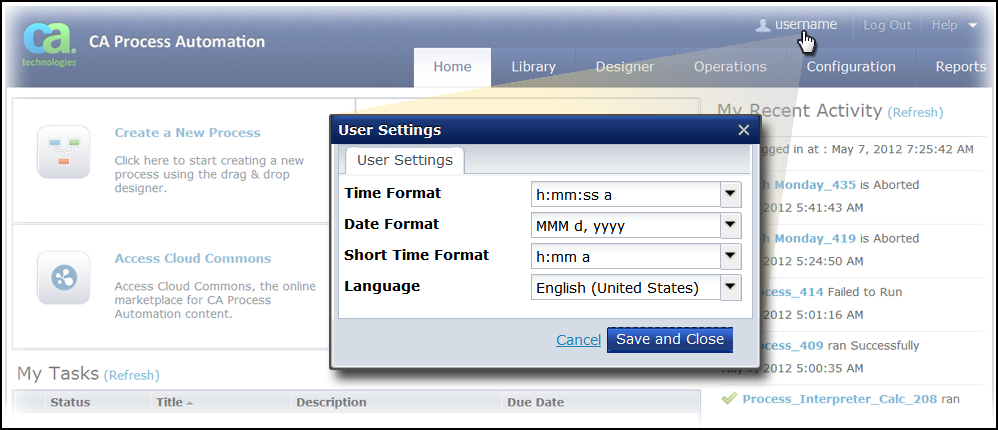Viewport: 998px width, 430px height.
Task: Open the Date Format dropdown arrow
Action: click(x=731, y=226)
